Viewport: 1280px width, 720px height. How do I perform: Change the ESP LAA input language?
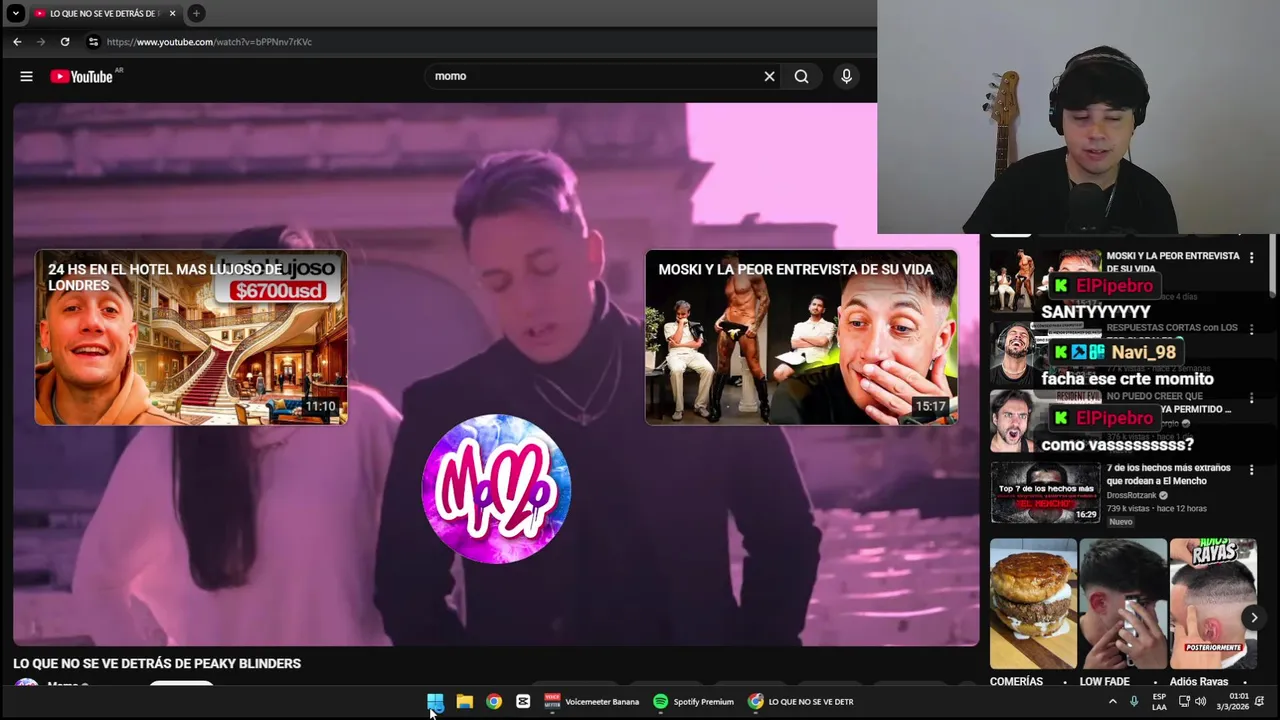click(1159, 701)
